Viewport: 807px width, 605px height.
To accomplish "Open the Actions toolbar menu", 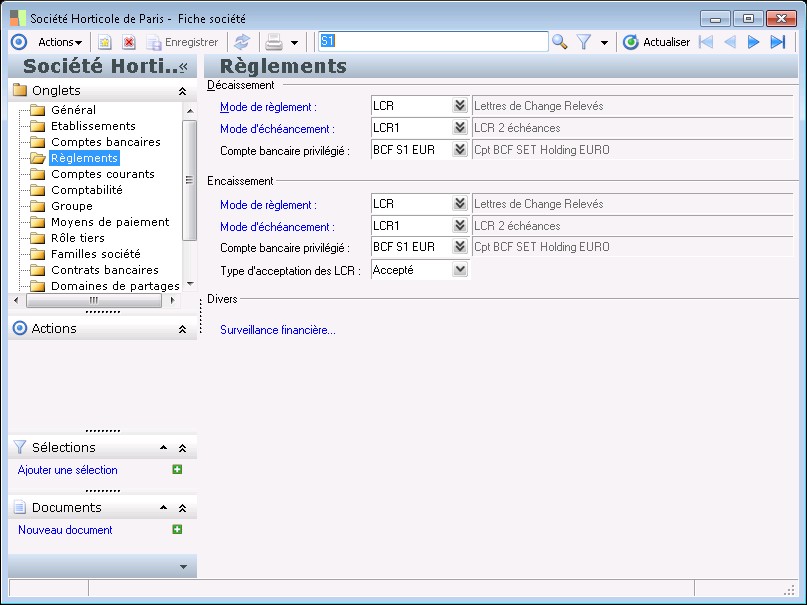I will pos(59,42).
